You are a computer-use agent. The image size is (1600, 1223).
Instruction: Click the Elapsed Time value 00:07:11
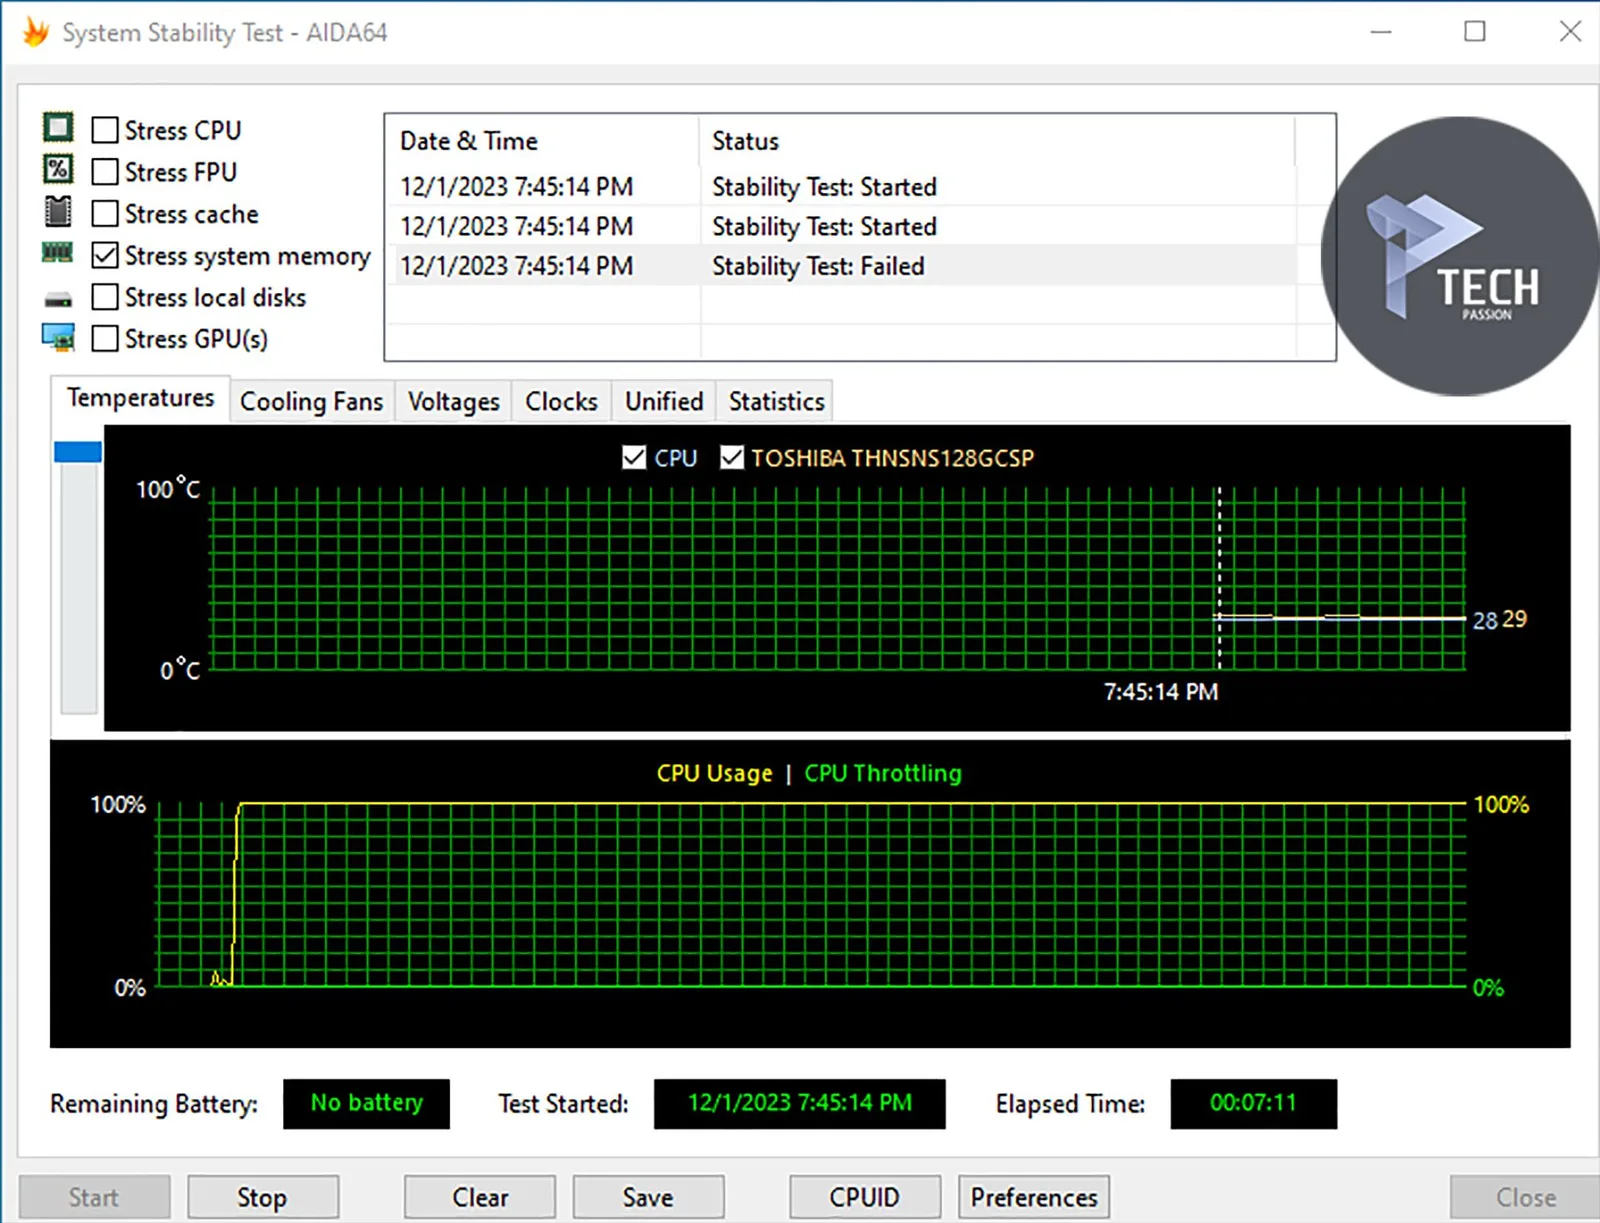(1254, 1103)
